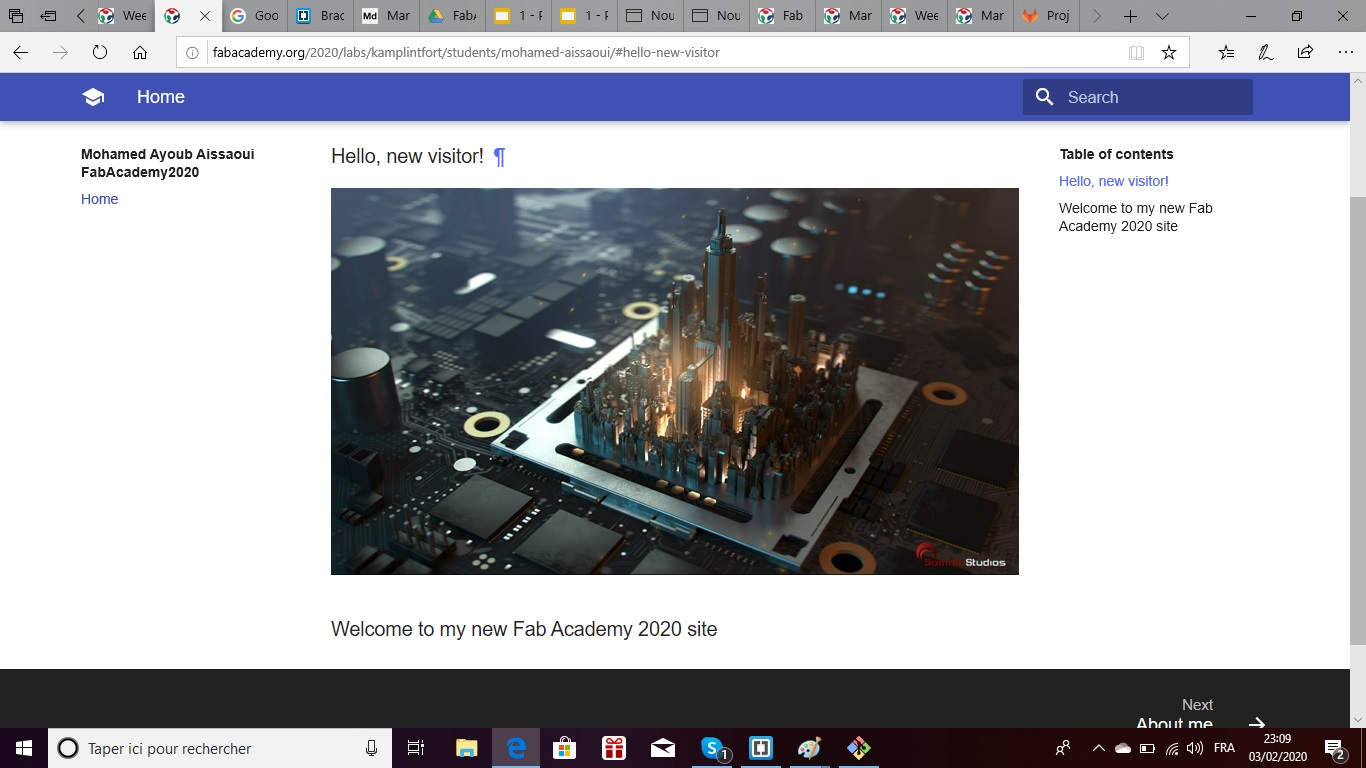Switch to reading view
Screen dimensions: 1366x768
point(1136,53)
